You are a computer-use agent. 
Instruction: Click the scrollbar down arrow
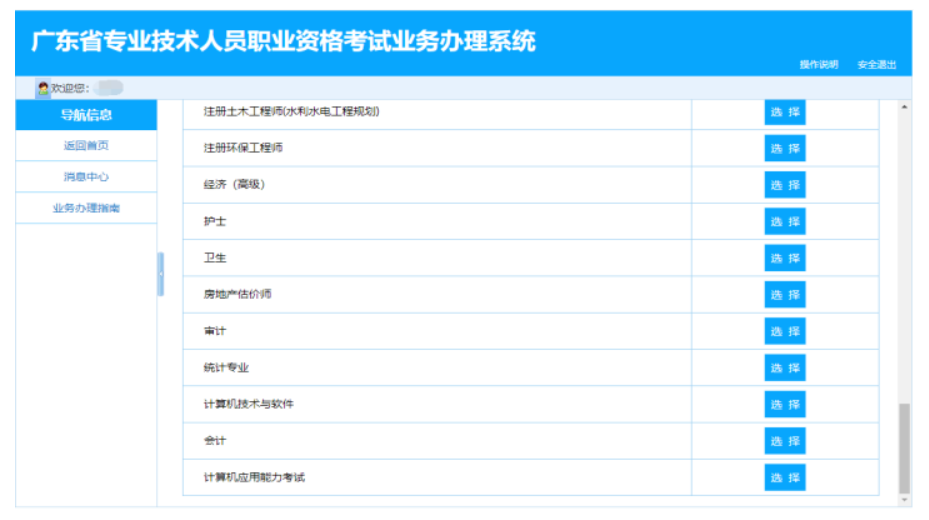coord(905,498)
